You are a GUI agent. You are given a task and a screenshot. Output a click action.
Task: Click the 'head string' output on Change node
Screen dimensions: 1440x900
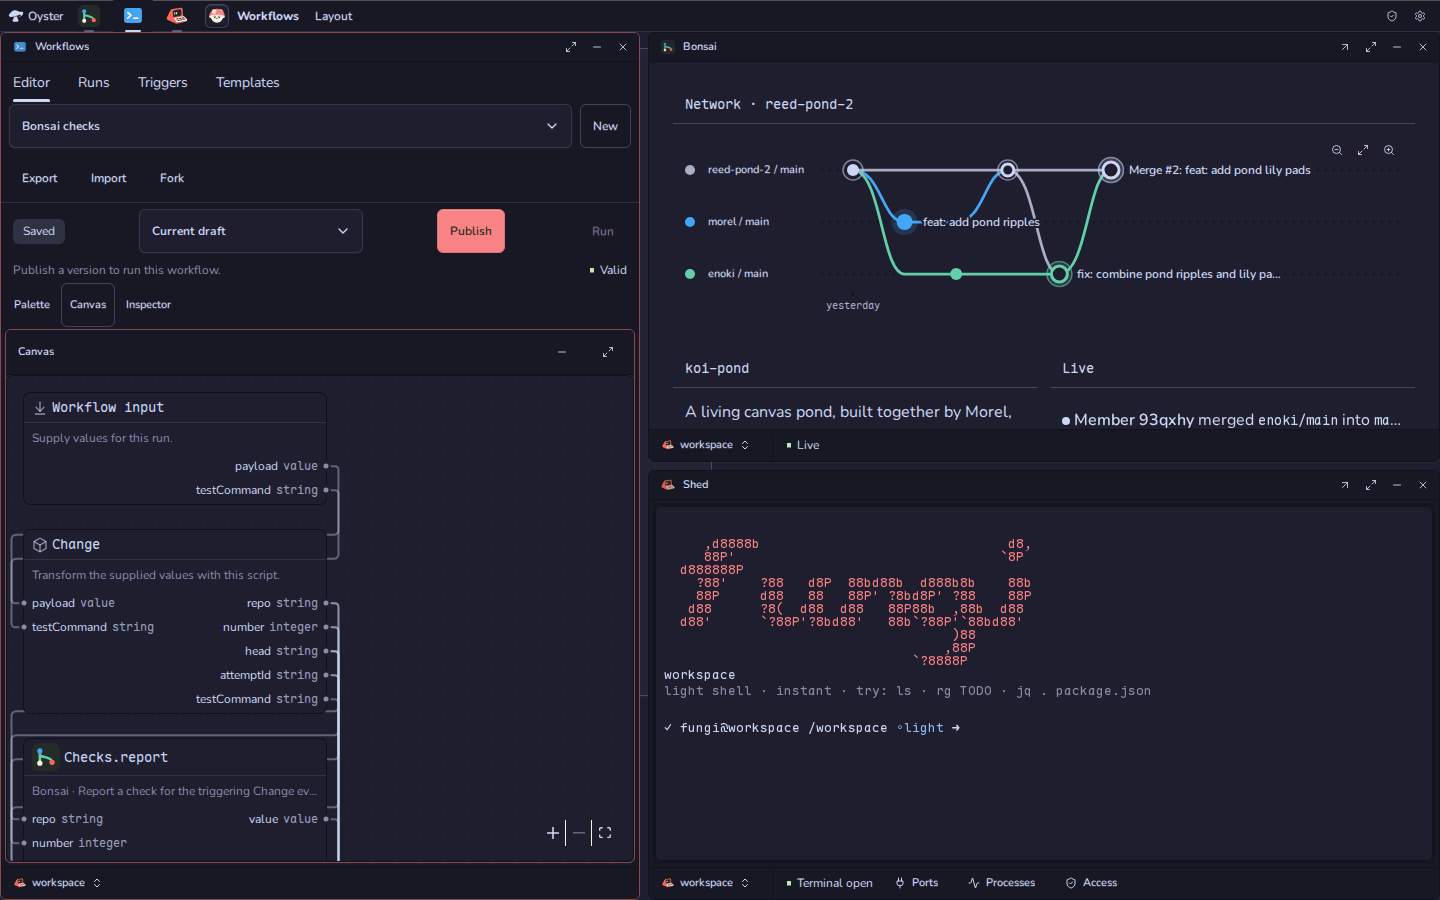(281, 651)
